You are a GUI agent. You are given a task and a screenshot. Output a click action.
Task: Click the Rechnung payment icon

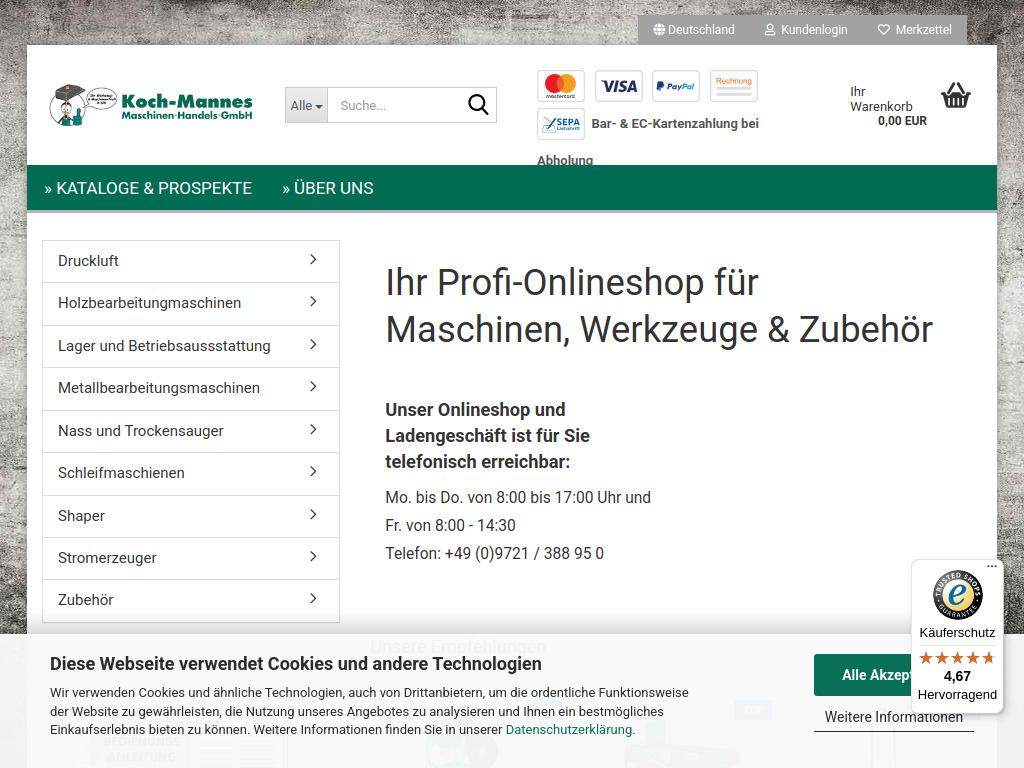(733, 86)
